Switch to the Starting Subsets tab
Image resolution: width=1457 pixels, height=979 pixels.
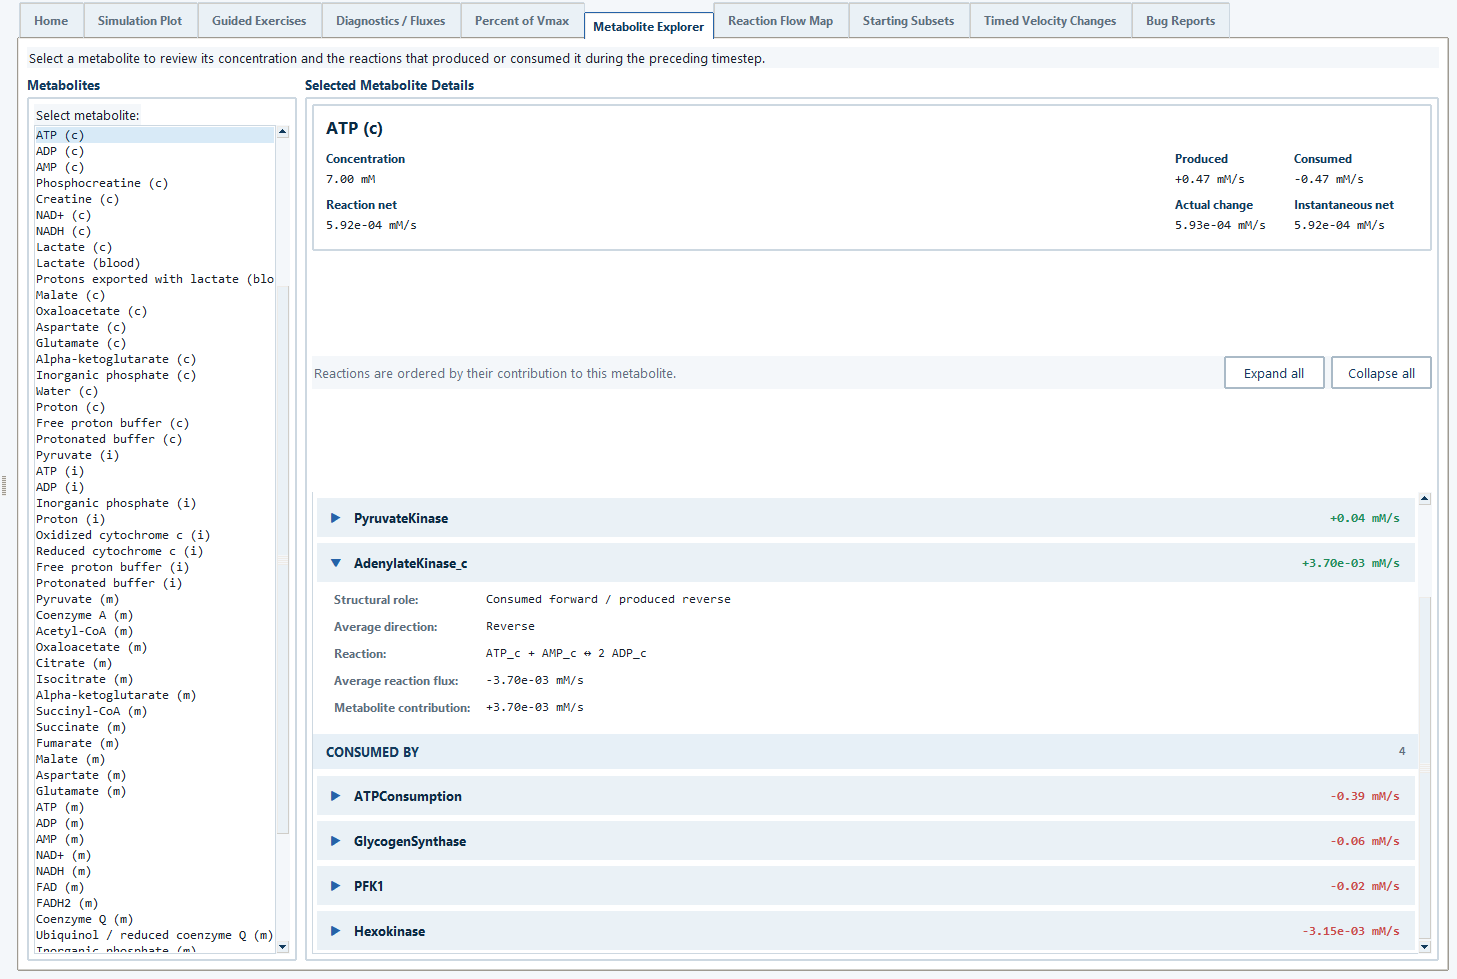pyautogui.click(x=908, y=21)
